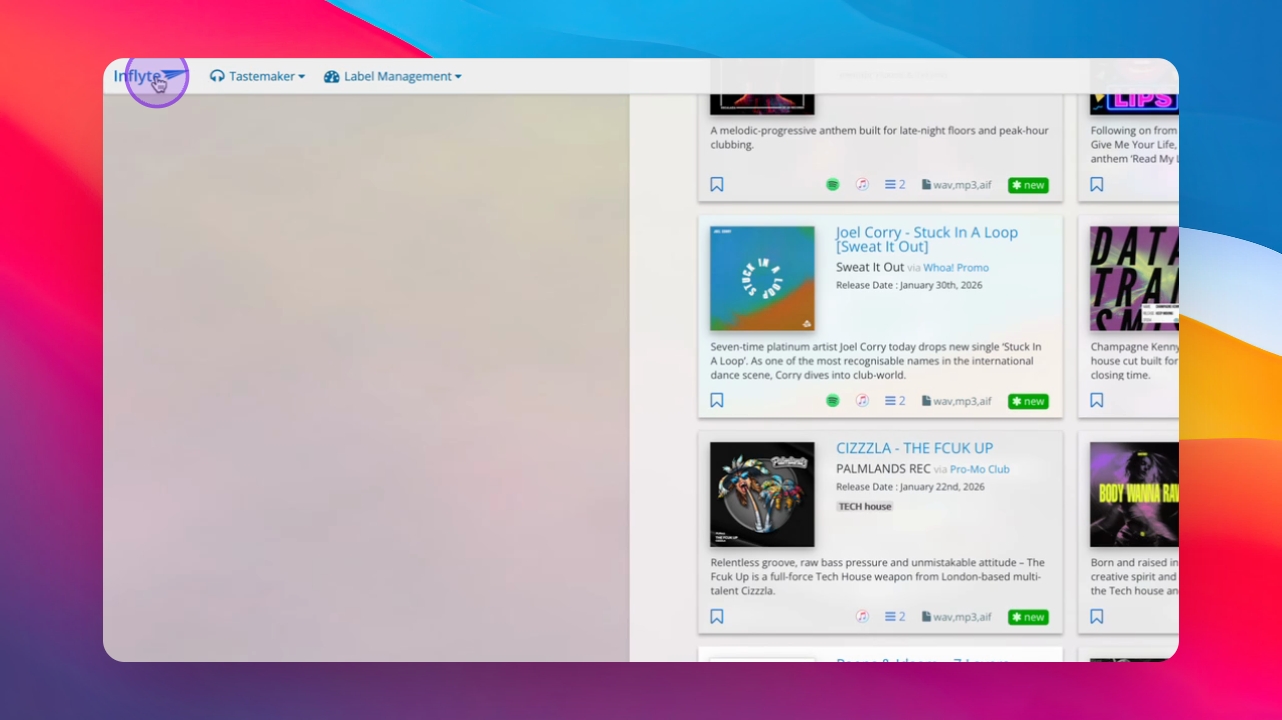Click the new badge on melodic-progressive anthem card
This screenshot has width=1282, height=720.
(x=1028, y=185)
